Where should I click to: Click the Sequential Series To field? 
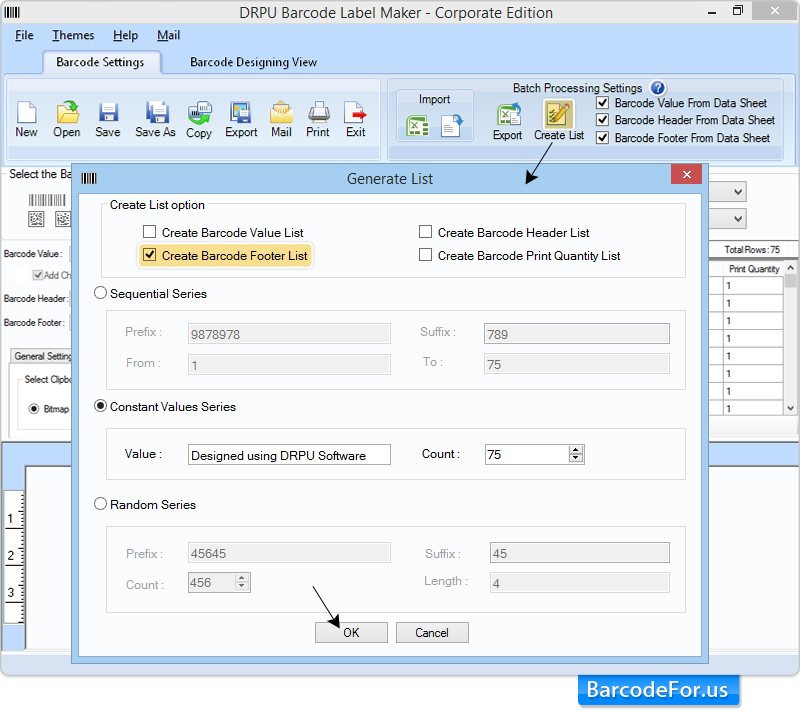(x=577, y=364)
